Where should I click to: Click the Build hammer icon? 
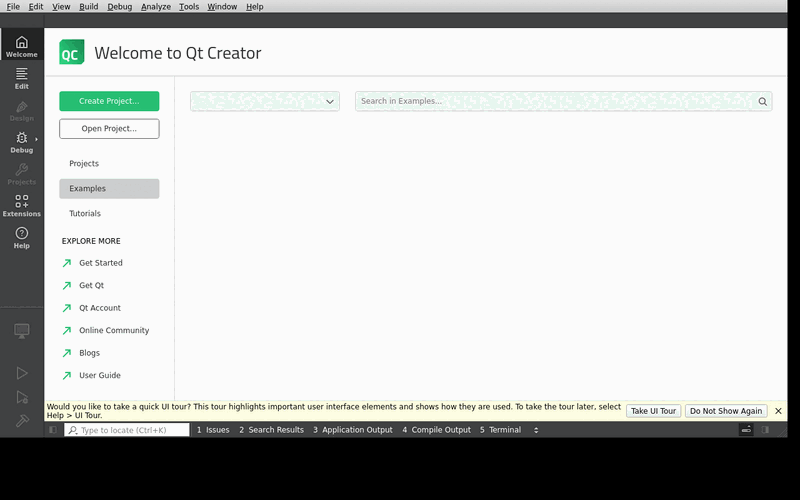pyautogui.click(x=21, y=421)
